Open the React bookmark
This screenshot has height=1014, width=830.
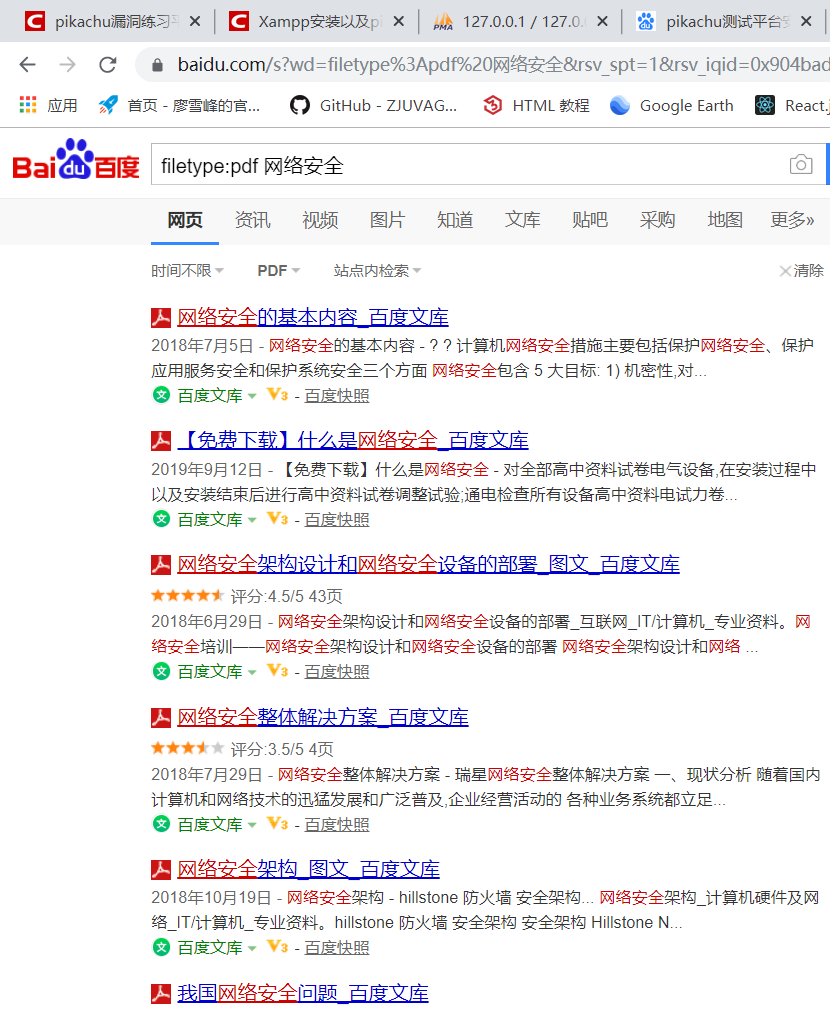[x=792, y=105]
